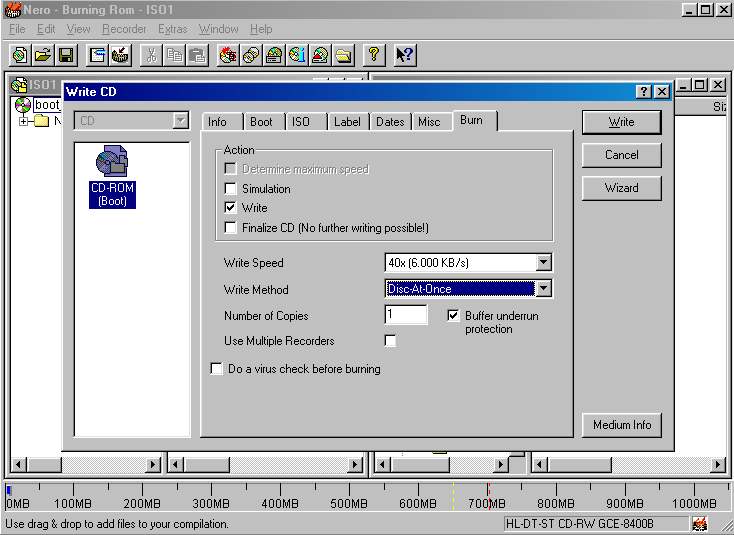The height and width of the screenshot is (535, 734).
Task: Click the yellow capacity marker line
Action: [x=453, y=497]
